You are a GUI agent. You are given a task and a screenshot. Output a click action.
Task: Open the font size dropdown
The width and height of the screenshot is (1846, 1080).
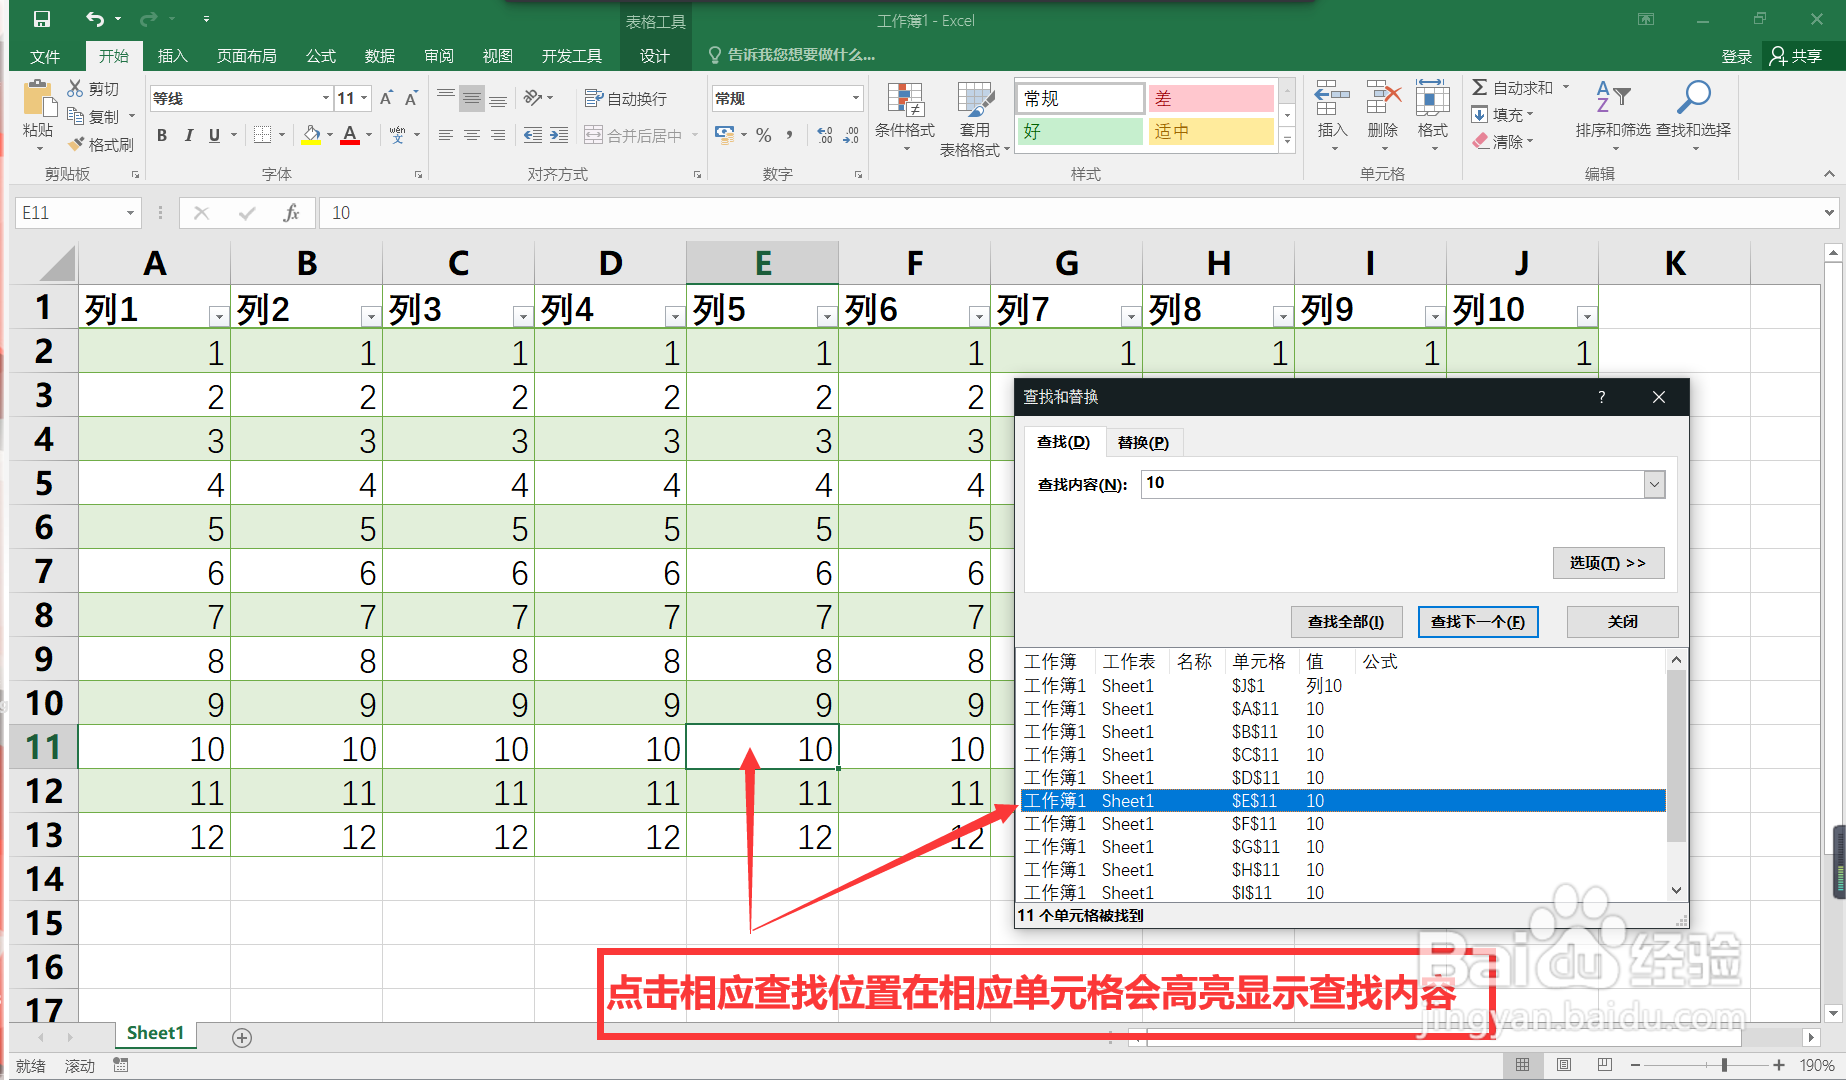pos(365,97)
